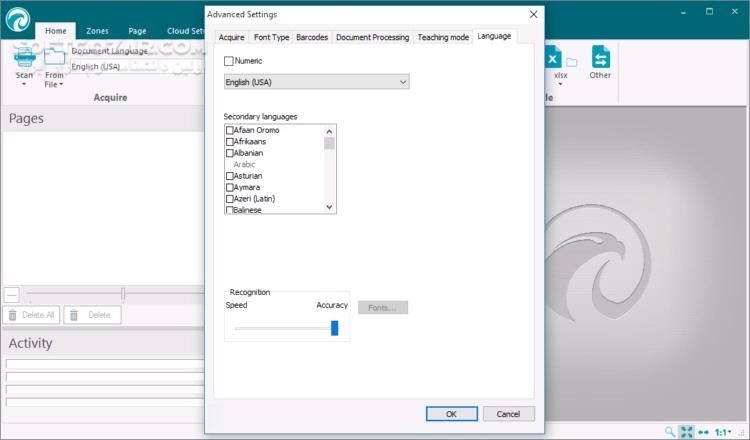The width and height of the screenshot is (750, 440).
Task: Click the secondary languages scrollbar down arrow
Action: point(330,206)
